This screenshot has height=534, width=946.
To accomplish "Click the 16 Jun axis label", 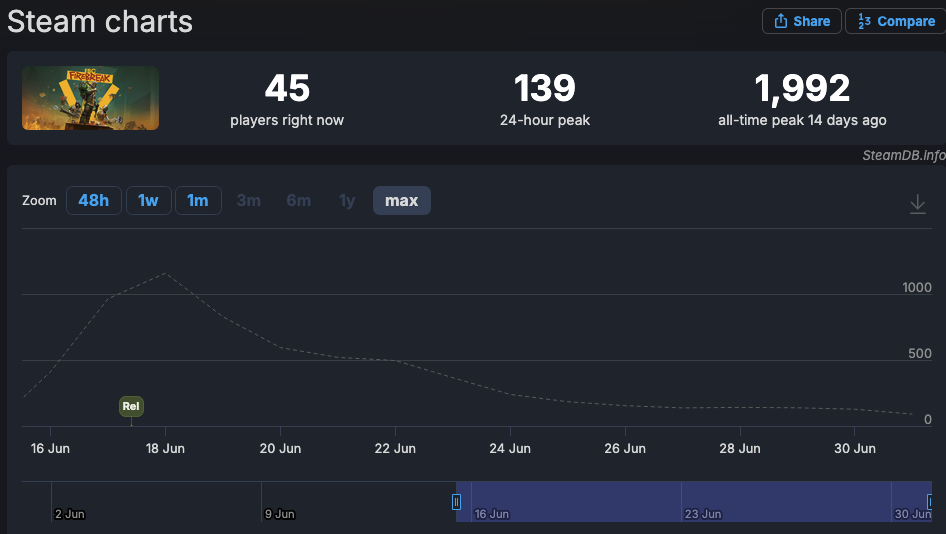I will 50,448.
